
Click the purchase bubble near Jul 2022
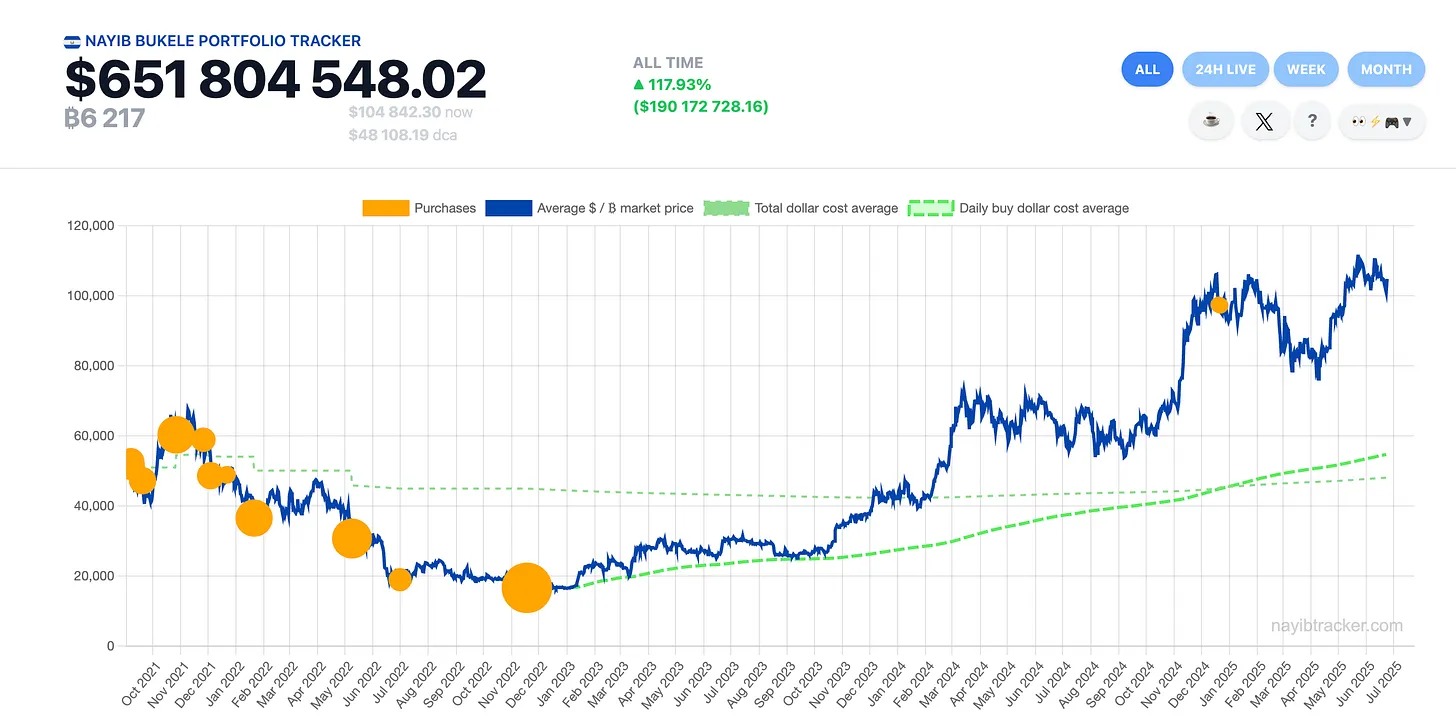pyautogui.click(x=400, y=579)
